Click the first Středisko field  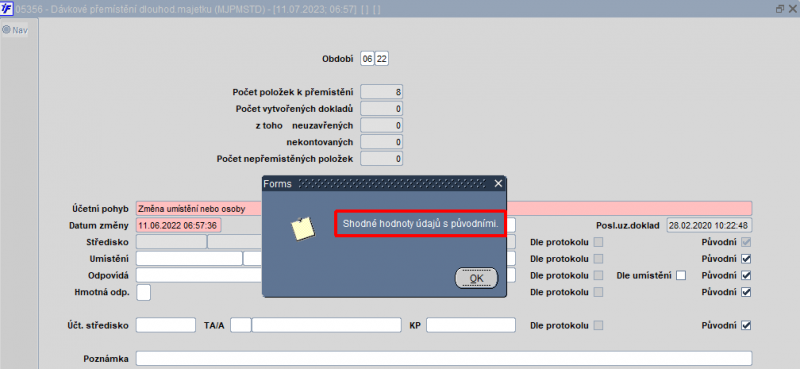[171, 242]
